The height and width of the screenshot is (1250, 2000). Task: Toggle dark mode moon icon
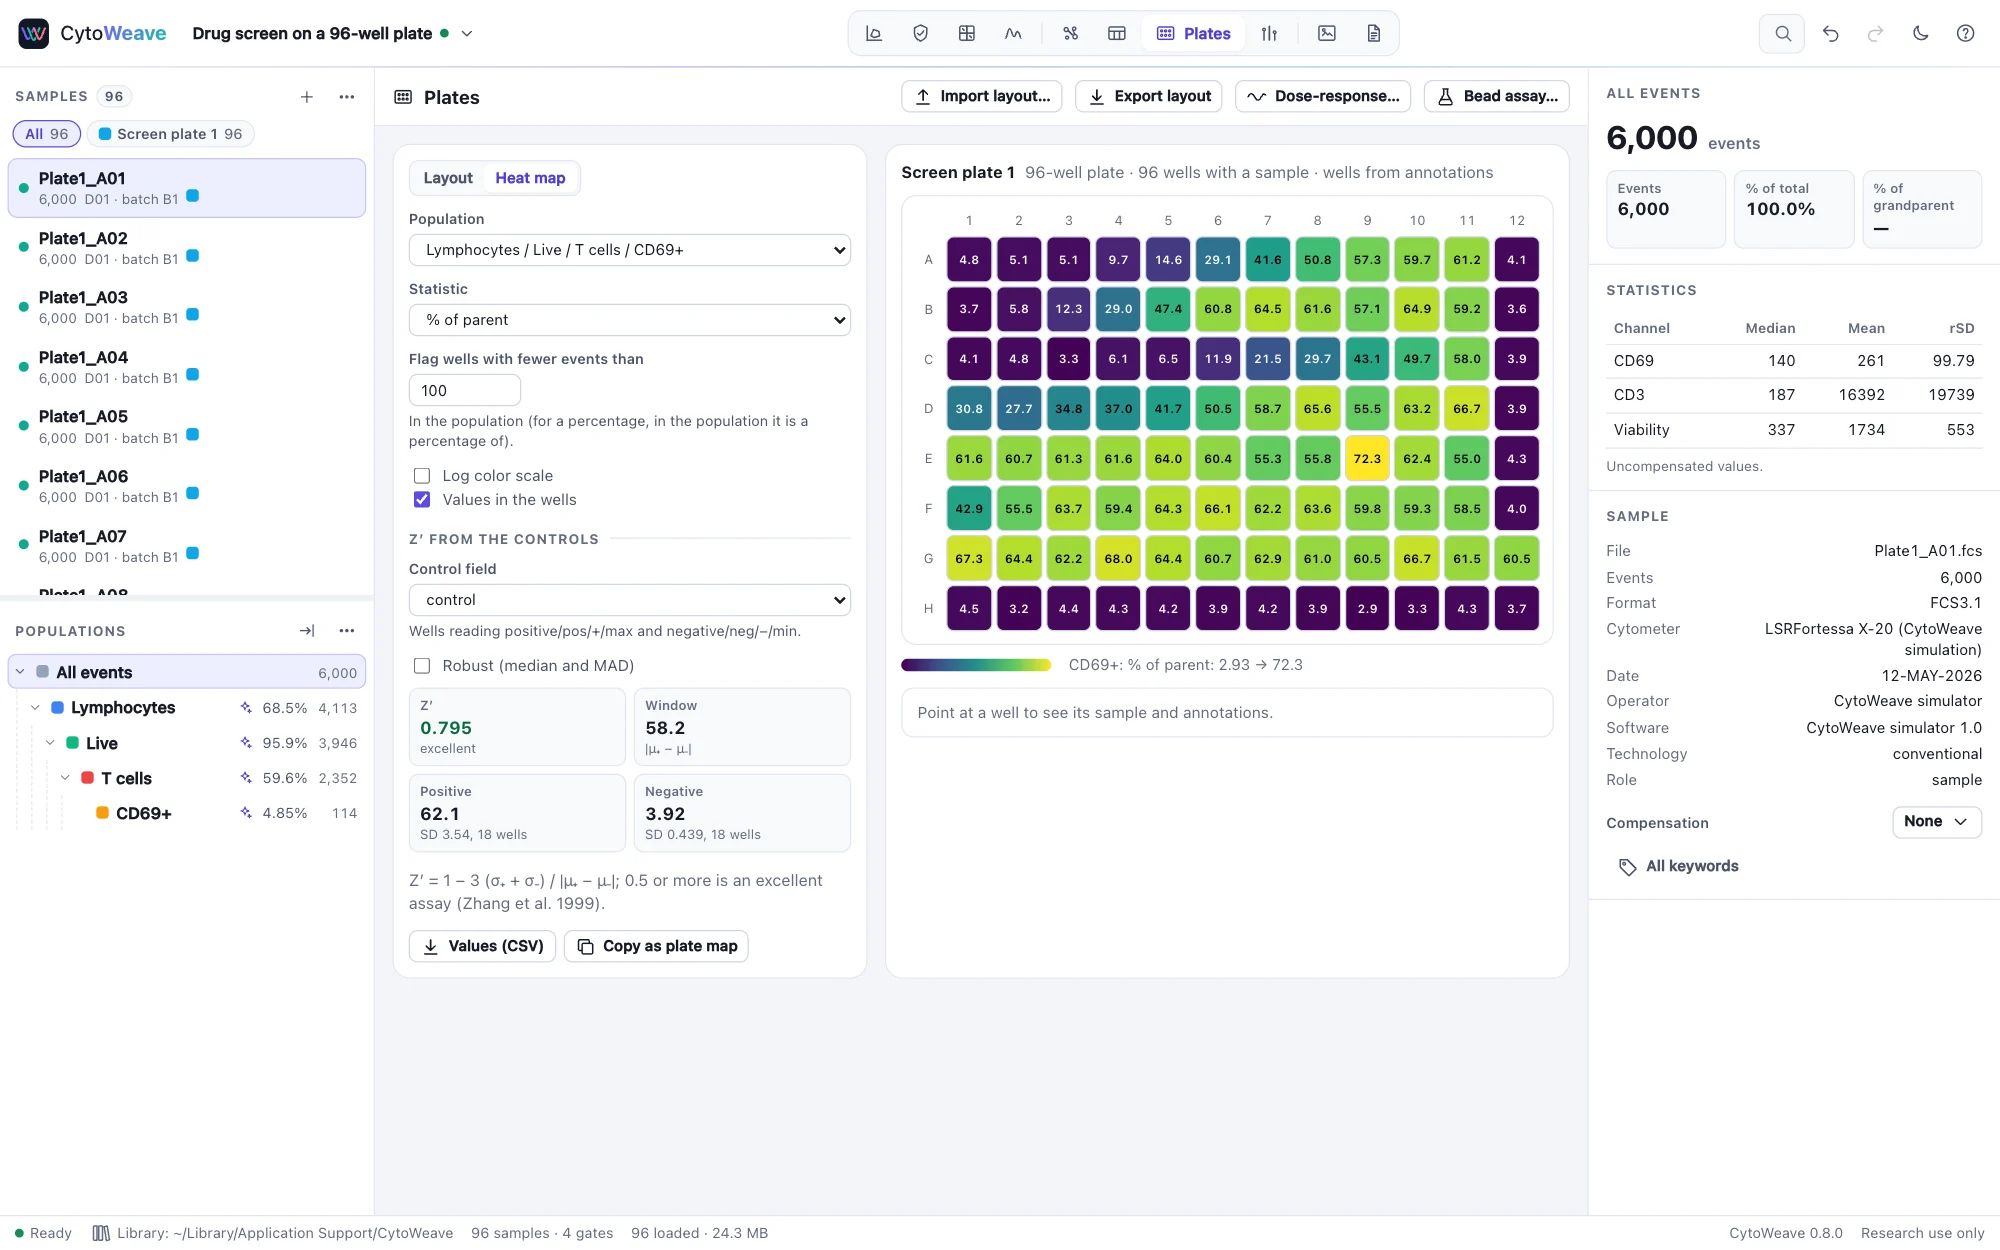1920,33
